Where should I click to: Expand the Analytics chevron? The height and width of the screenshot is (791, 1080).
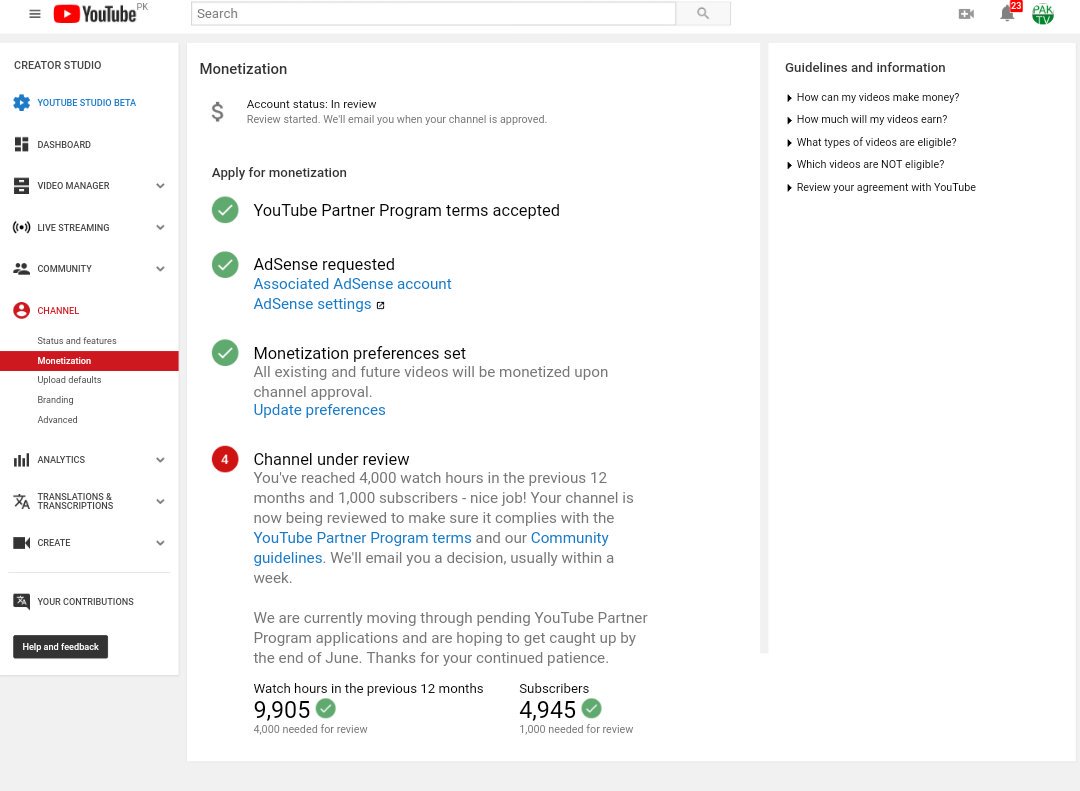(160, 460)
